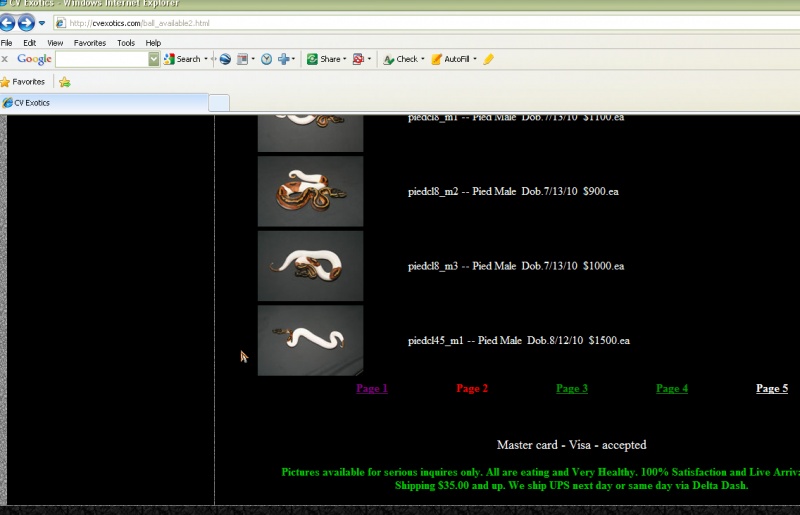
Task: Click the pop-up blocker toolbar icon
Action: pos(358,59)
